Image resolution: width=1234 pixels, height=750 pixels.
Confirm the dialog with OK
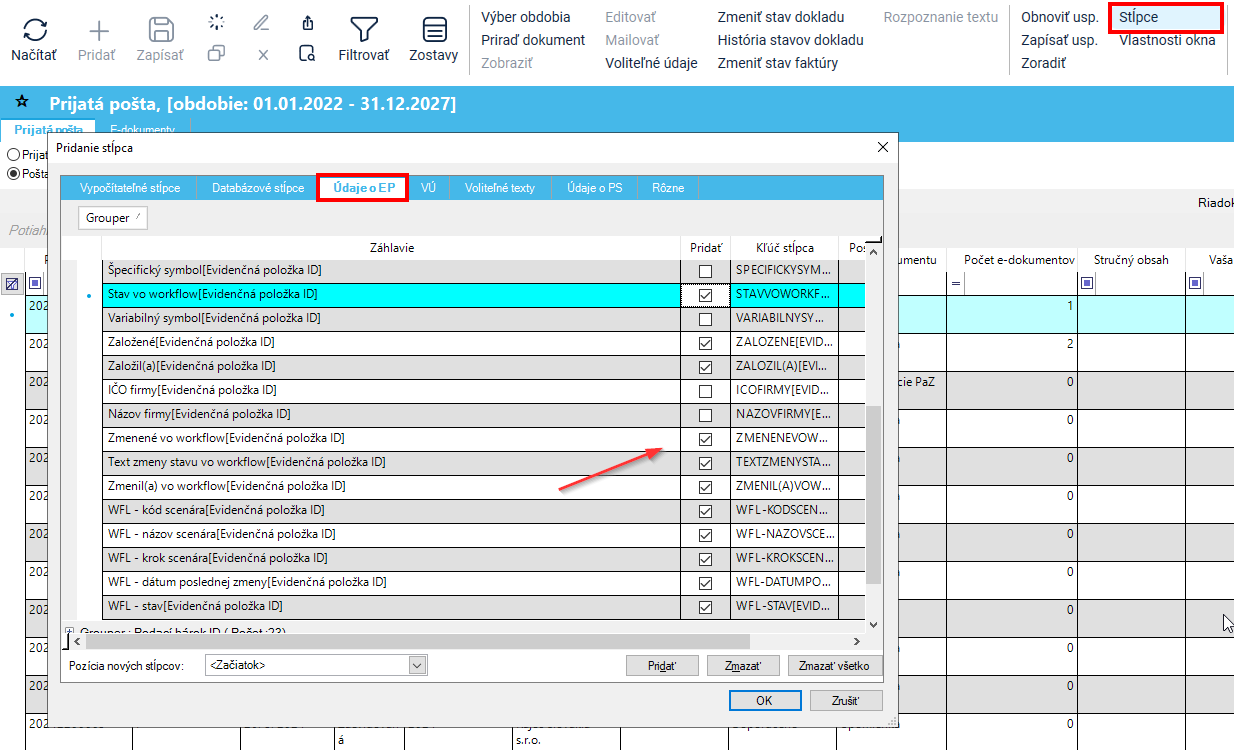[764, 701]
